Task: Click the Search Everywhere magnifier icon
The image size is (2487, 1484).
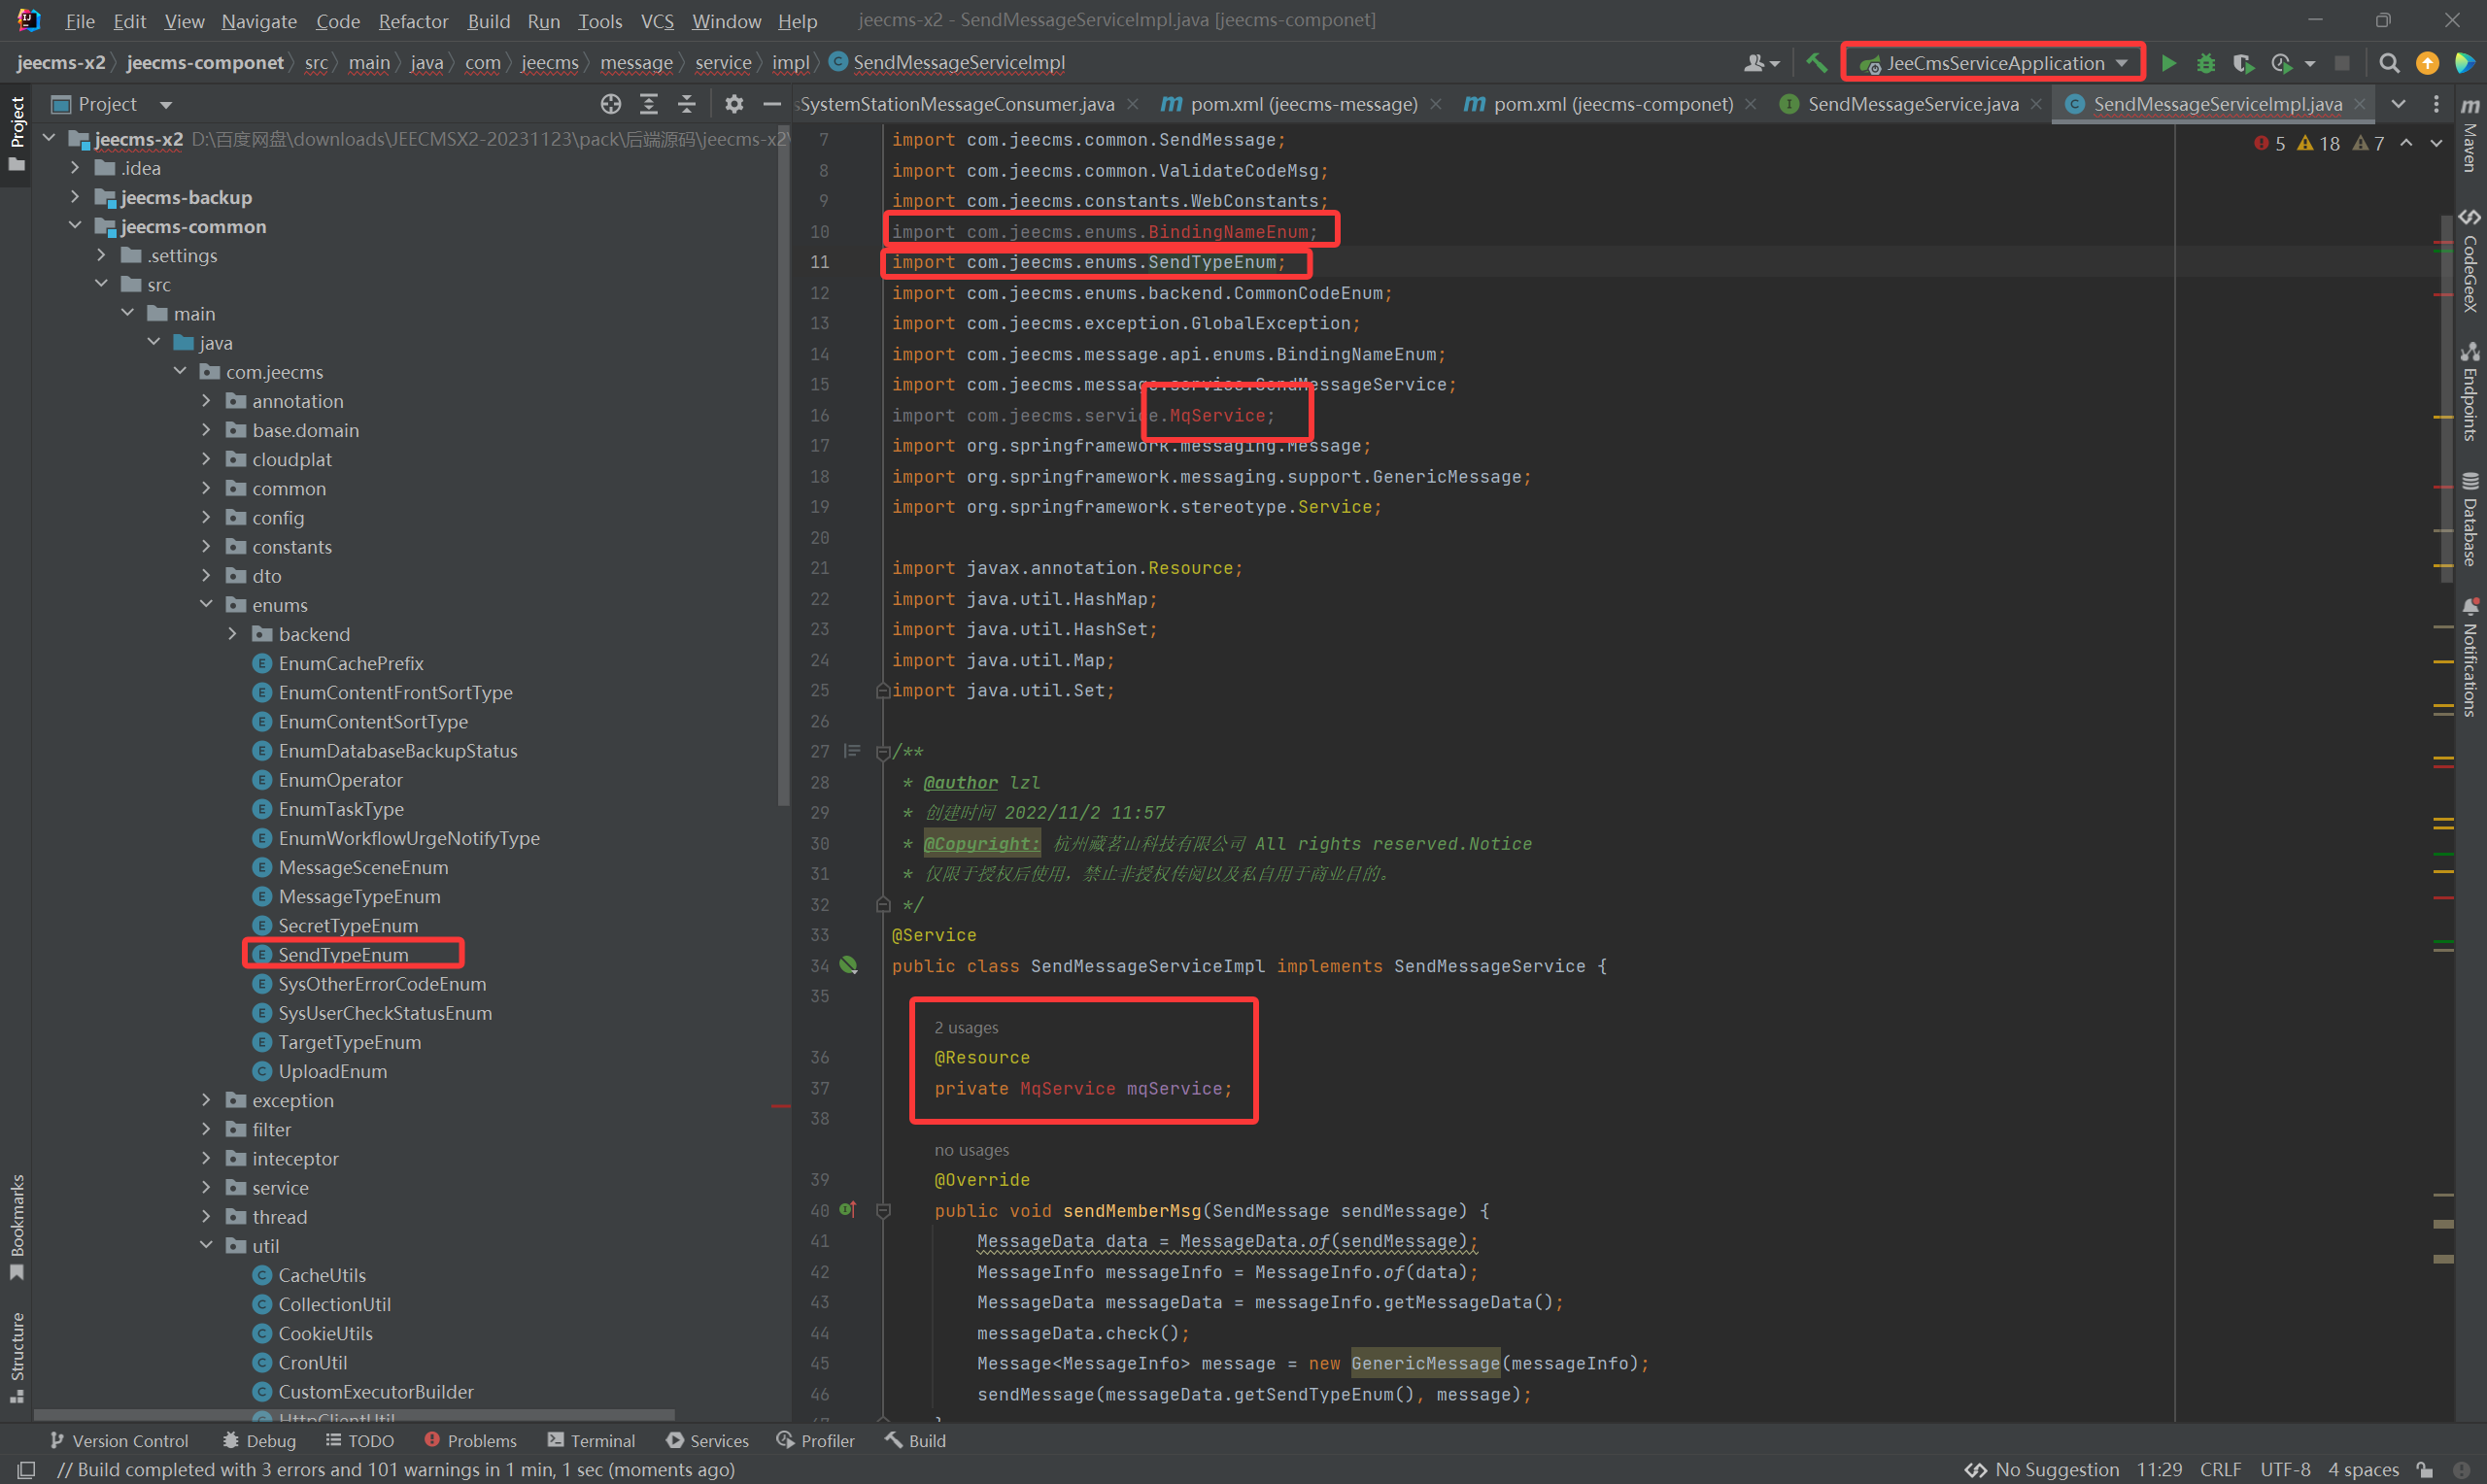Action: [x=2389, y=63]
